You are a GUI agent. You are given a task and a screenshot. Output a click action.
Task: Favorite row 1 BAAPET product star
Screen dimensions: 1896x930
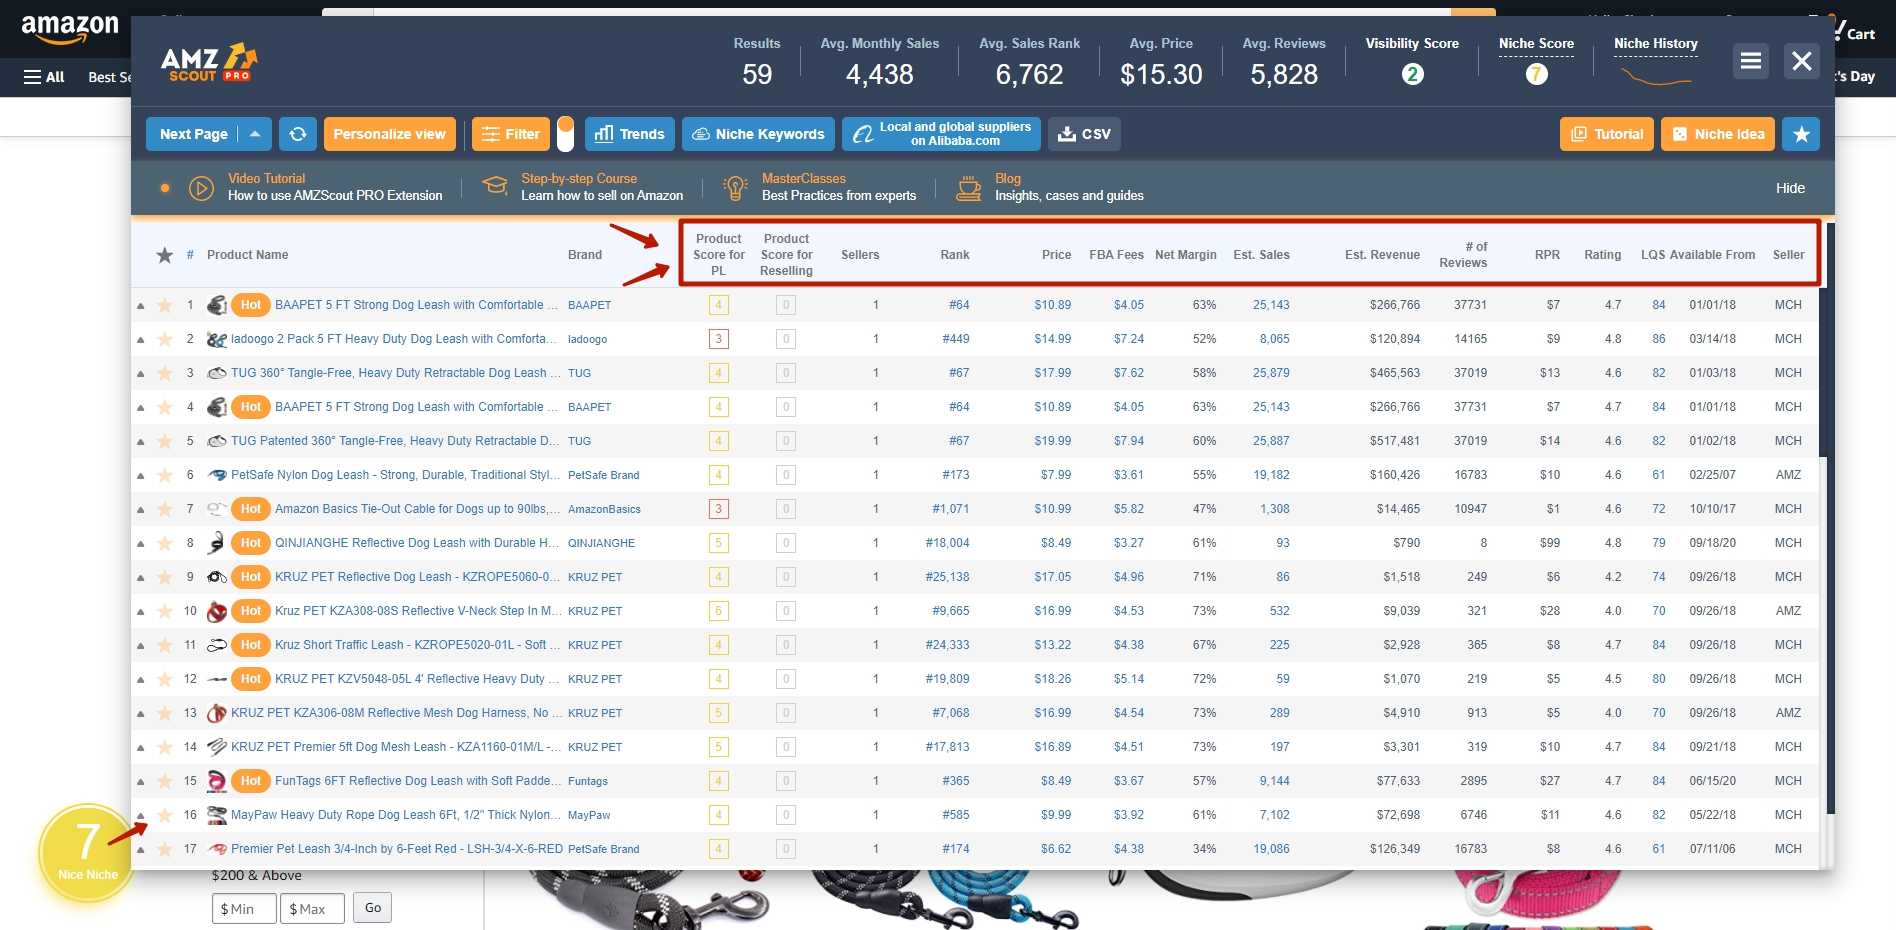pyautogui.click(x=164, y=305)
